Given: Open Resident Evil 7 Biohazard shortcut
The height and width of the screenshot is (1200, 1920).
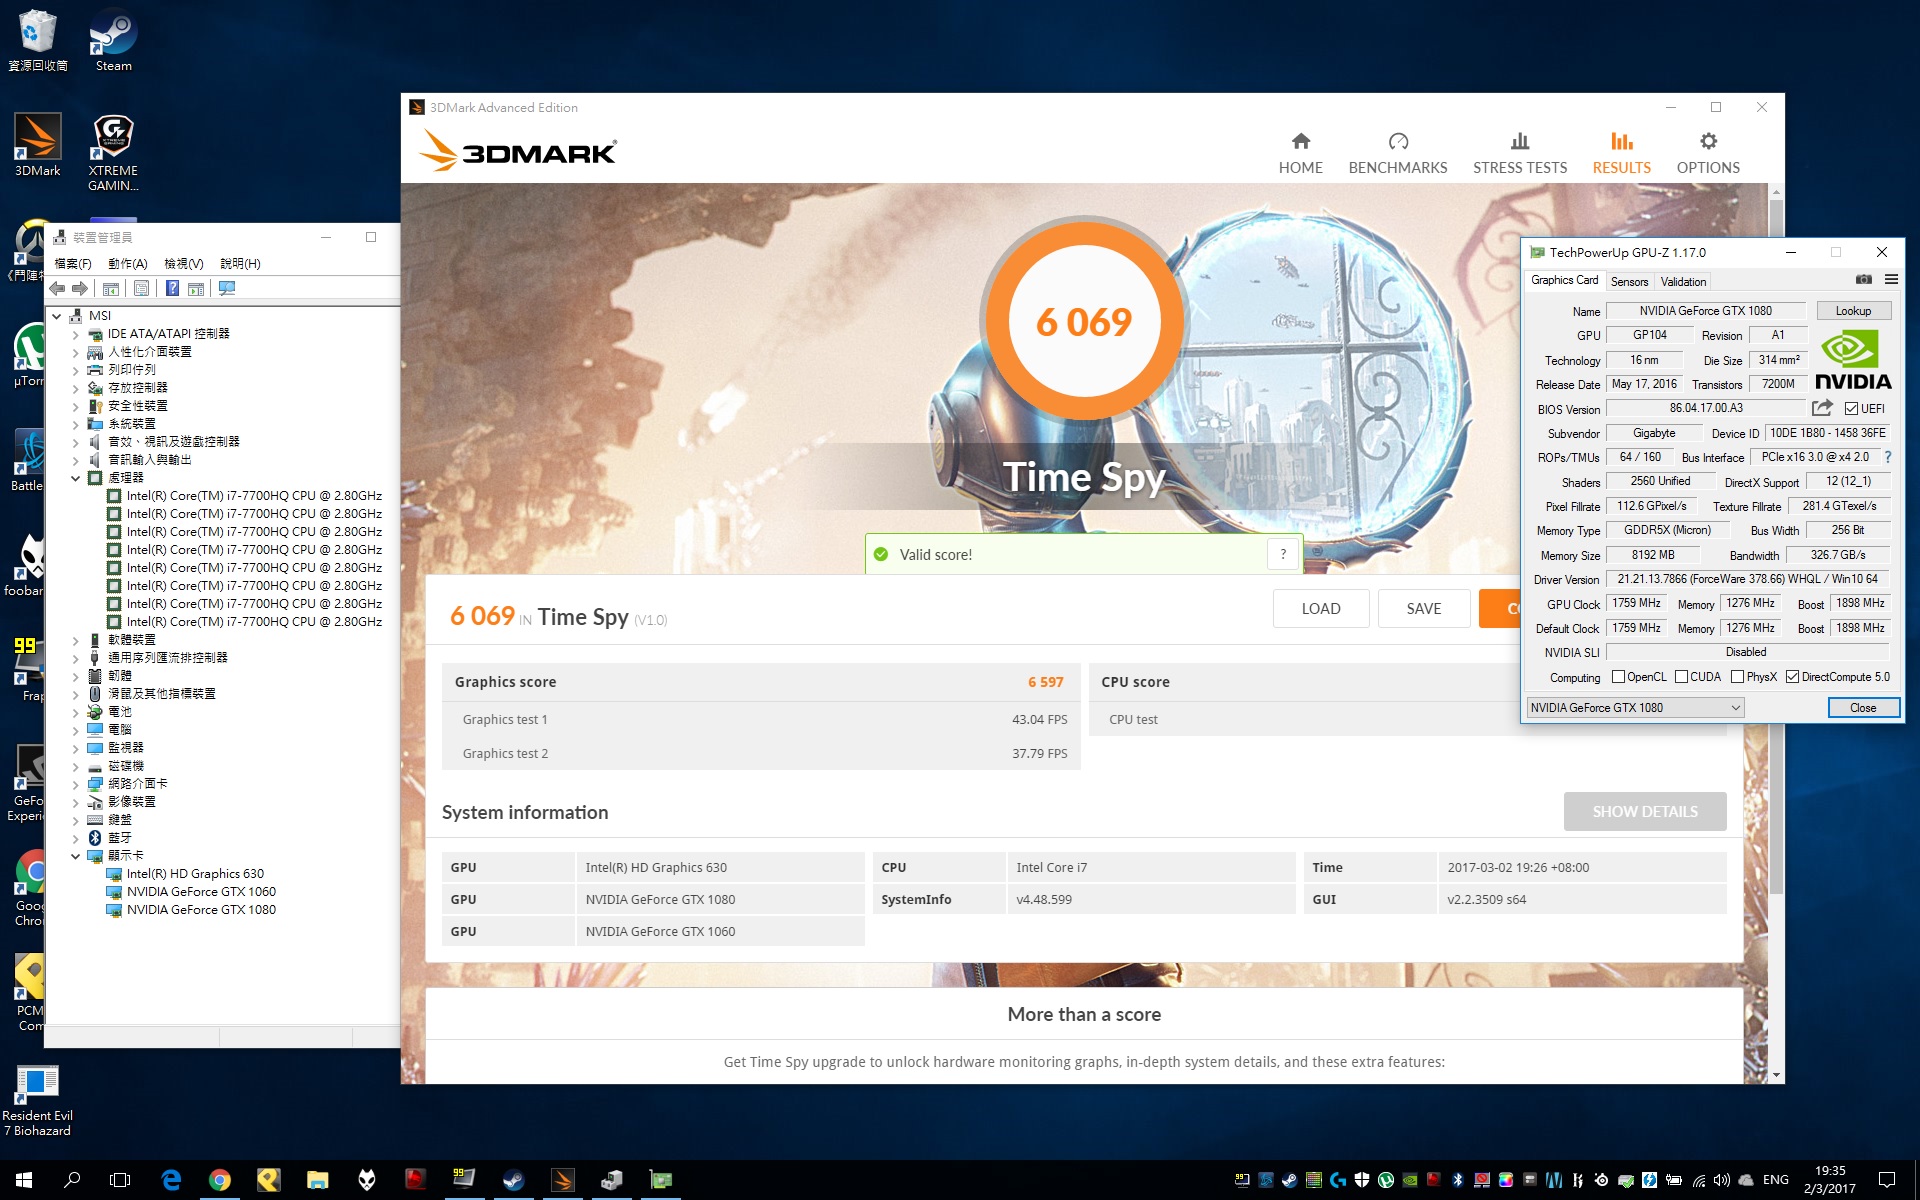Looking at the screenshot, I should click(38, 1100).
